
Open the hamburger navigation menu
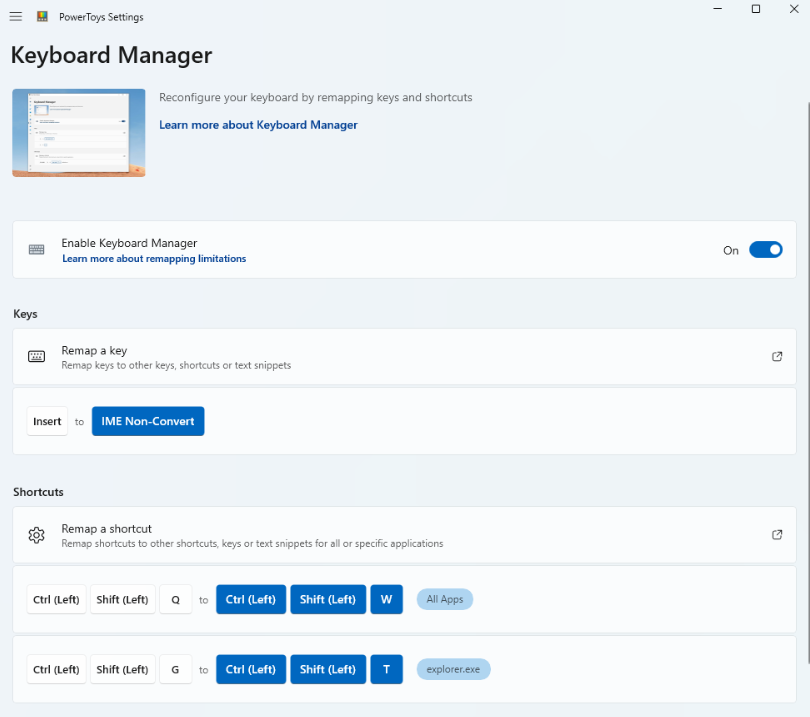pyautogui.click(x=16, y=17)
